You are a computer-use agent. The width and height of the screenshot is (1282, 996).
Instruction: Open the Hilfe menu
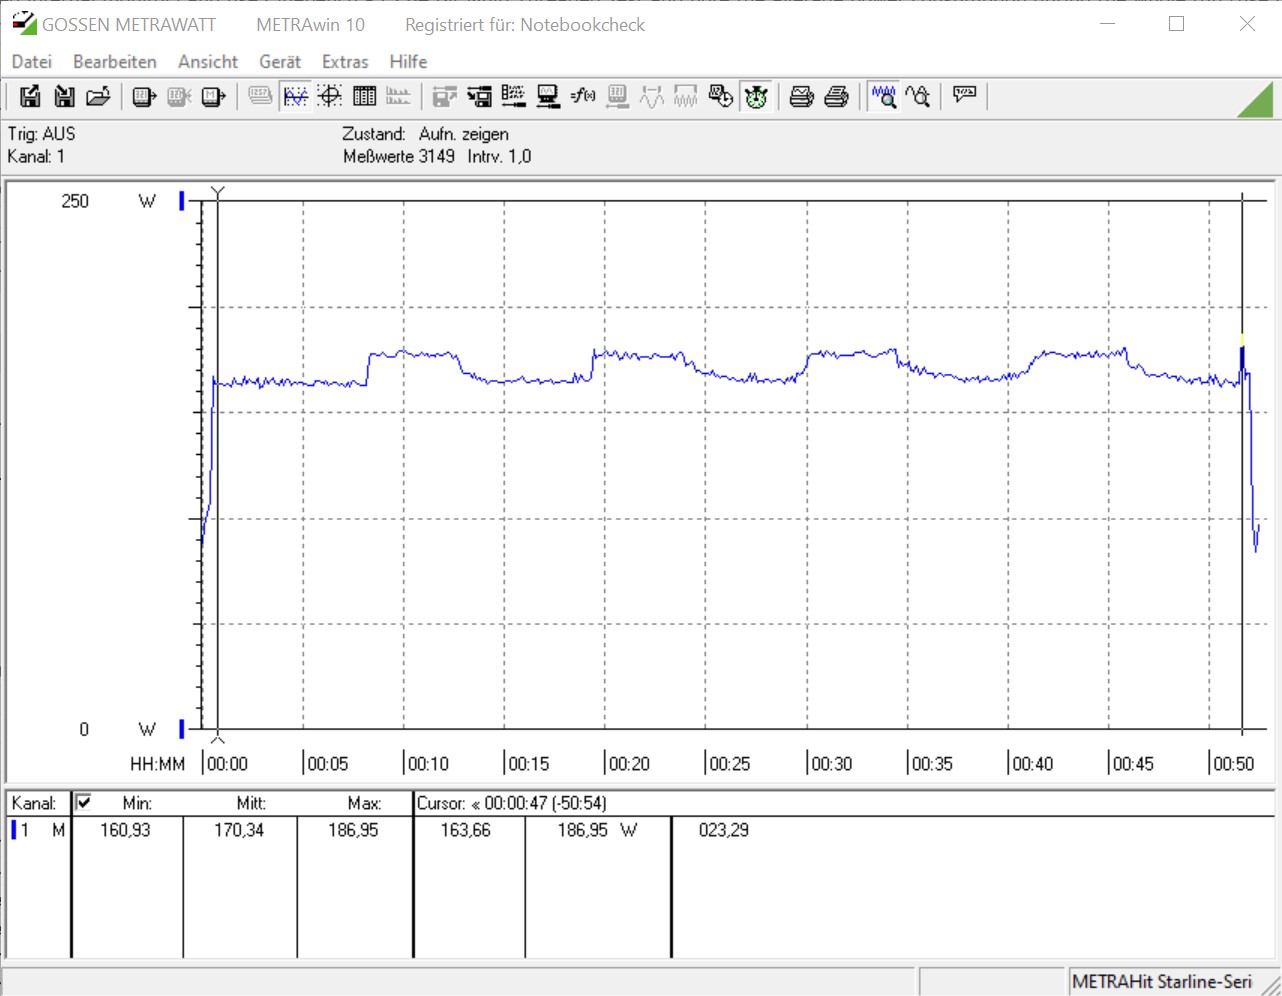coord(408,62)
